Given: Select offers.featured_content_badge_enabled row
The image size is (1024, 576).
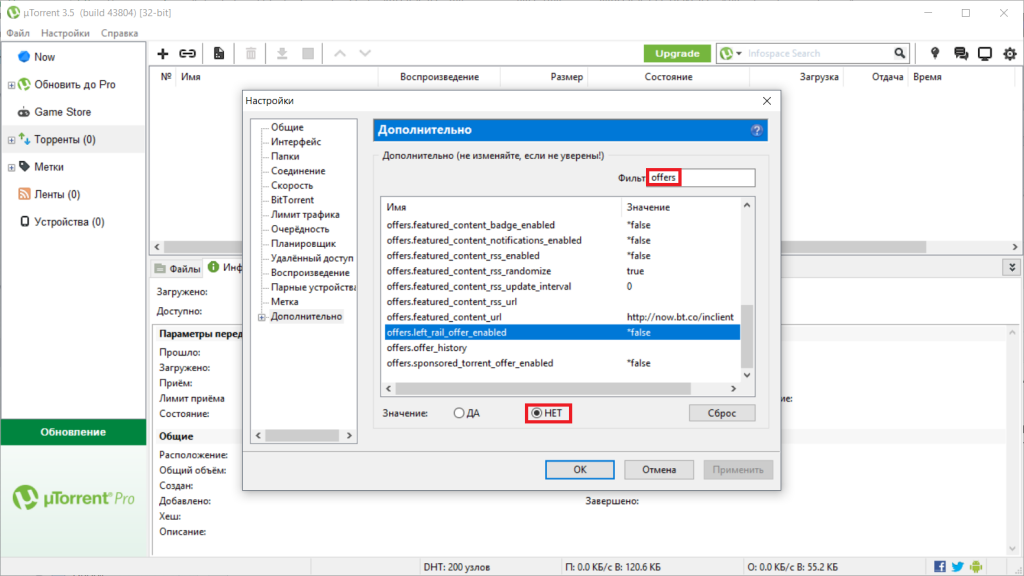Looking at the screenshot, I should 562,225.
